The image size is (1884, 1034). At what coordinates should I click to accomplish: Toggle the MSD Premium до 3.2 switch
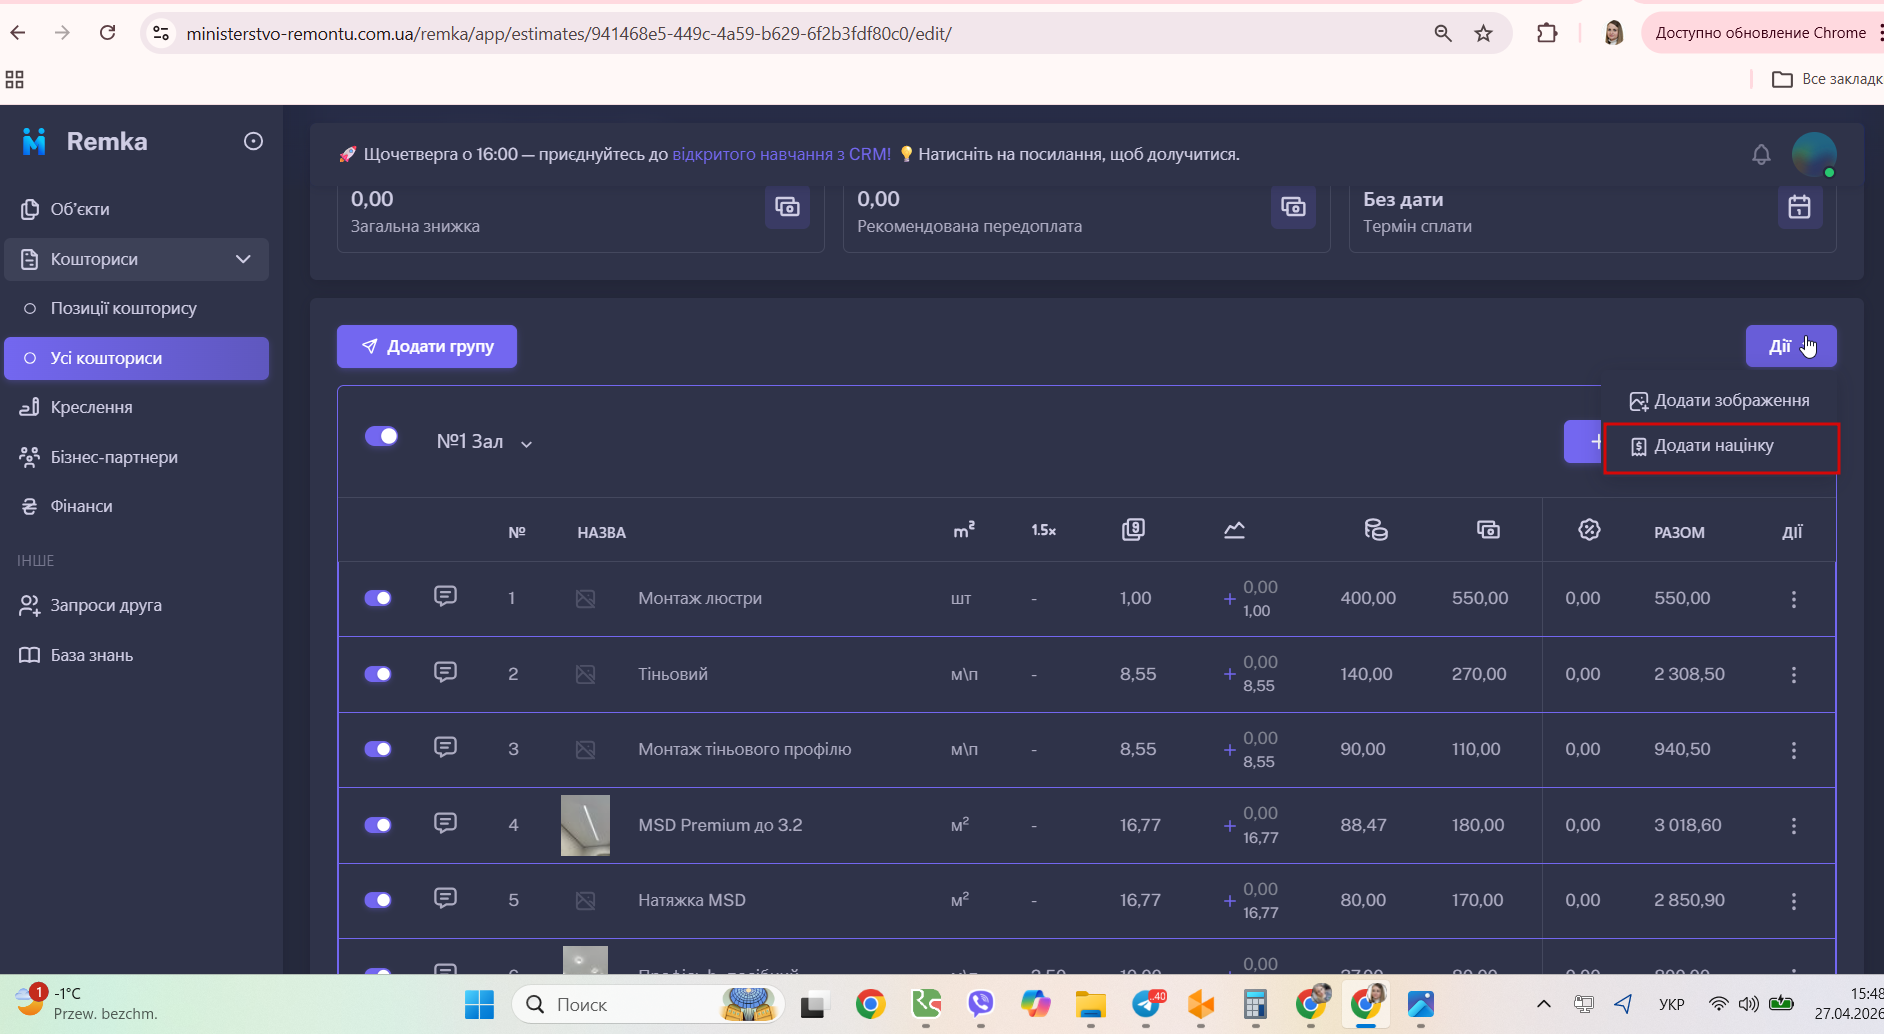pos(378,825)
